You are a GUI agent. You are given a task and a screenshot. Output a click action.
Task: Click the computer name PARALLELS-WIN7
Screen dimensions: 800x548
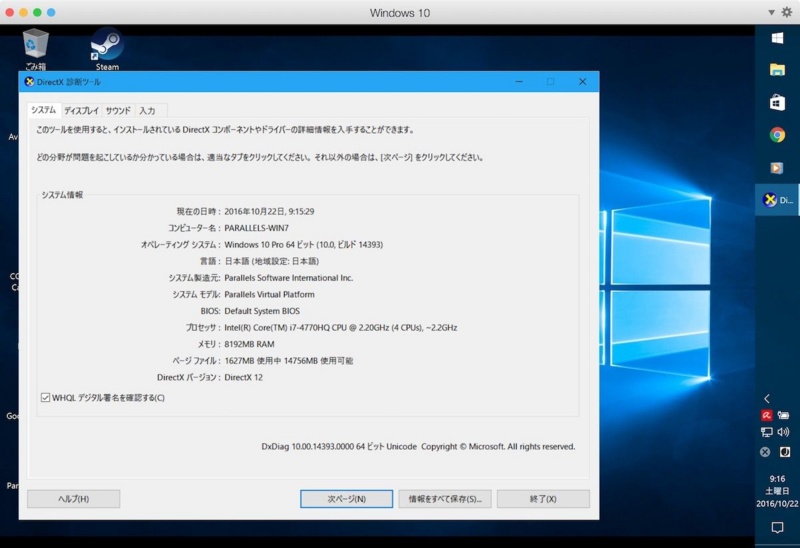(x=257, y=228)
